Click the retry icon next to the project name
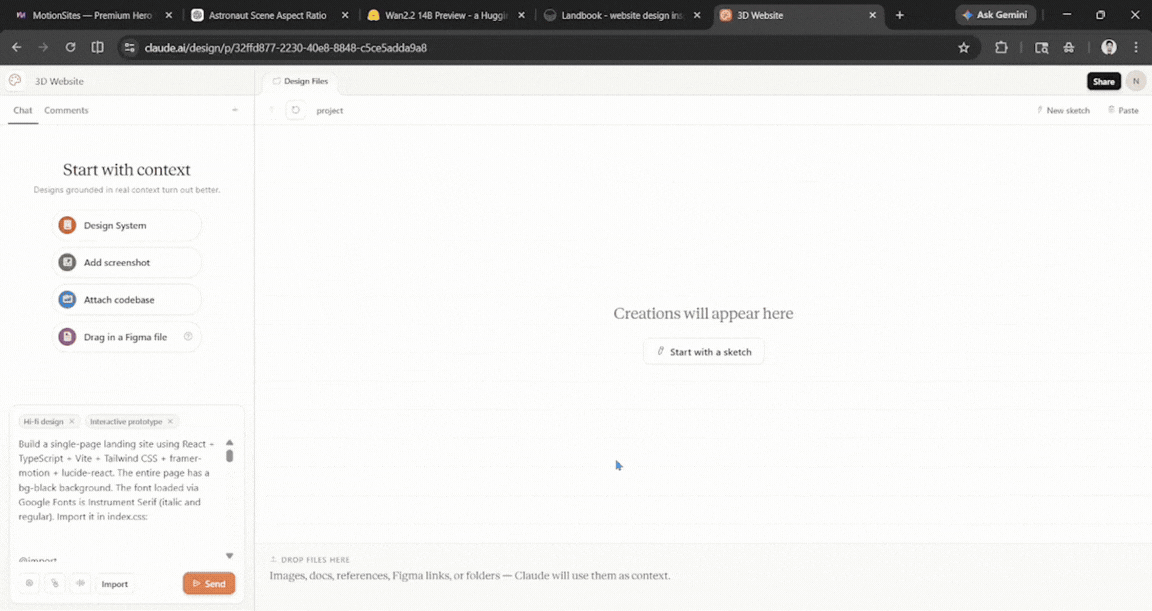 coord(295,110)
